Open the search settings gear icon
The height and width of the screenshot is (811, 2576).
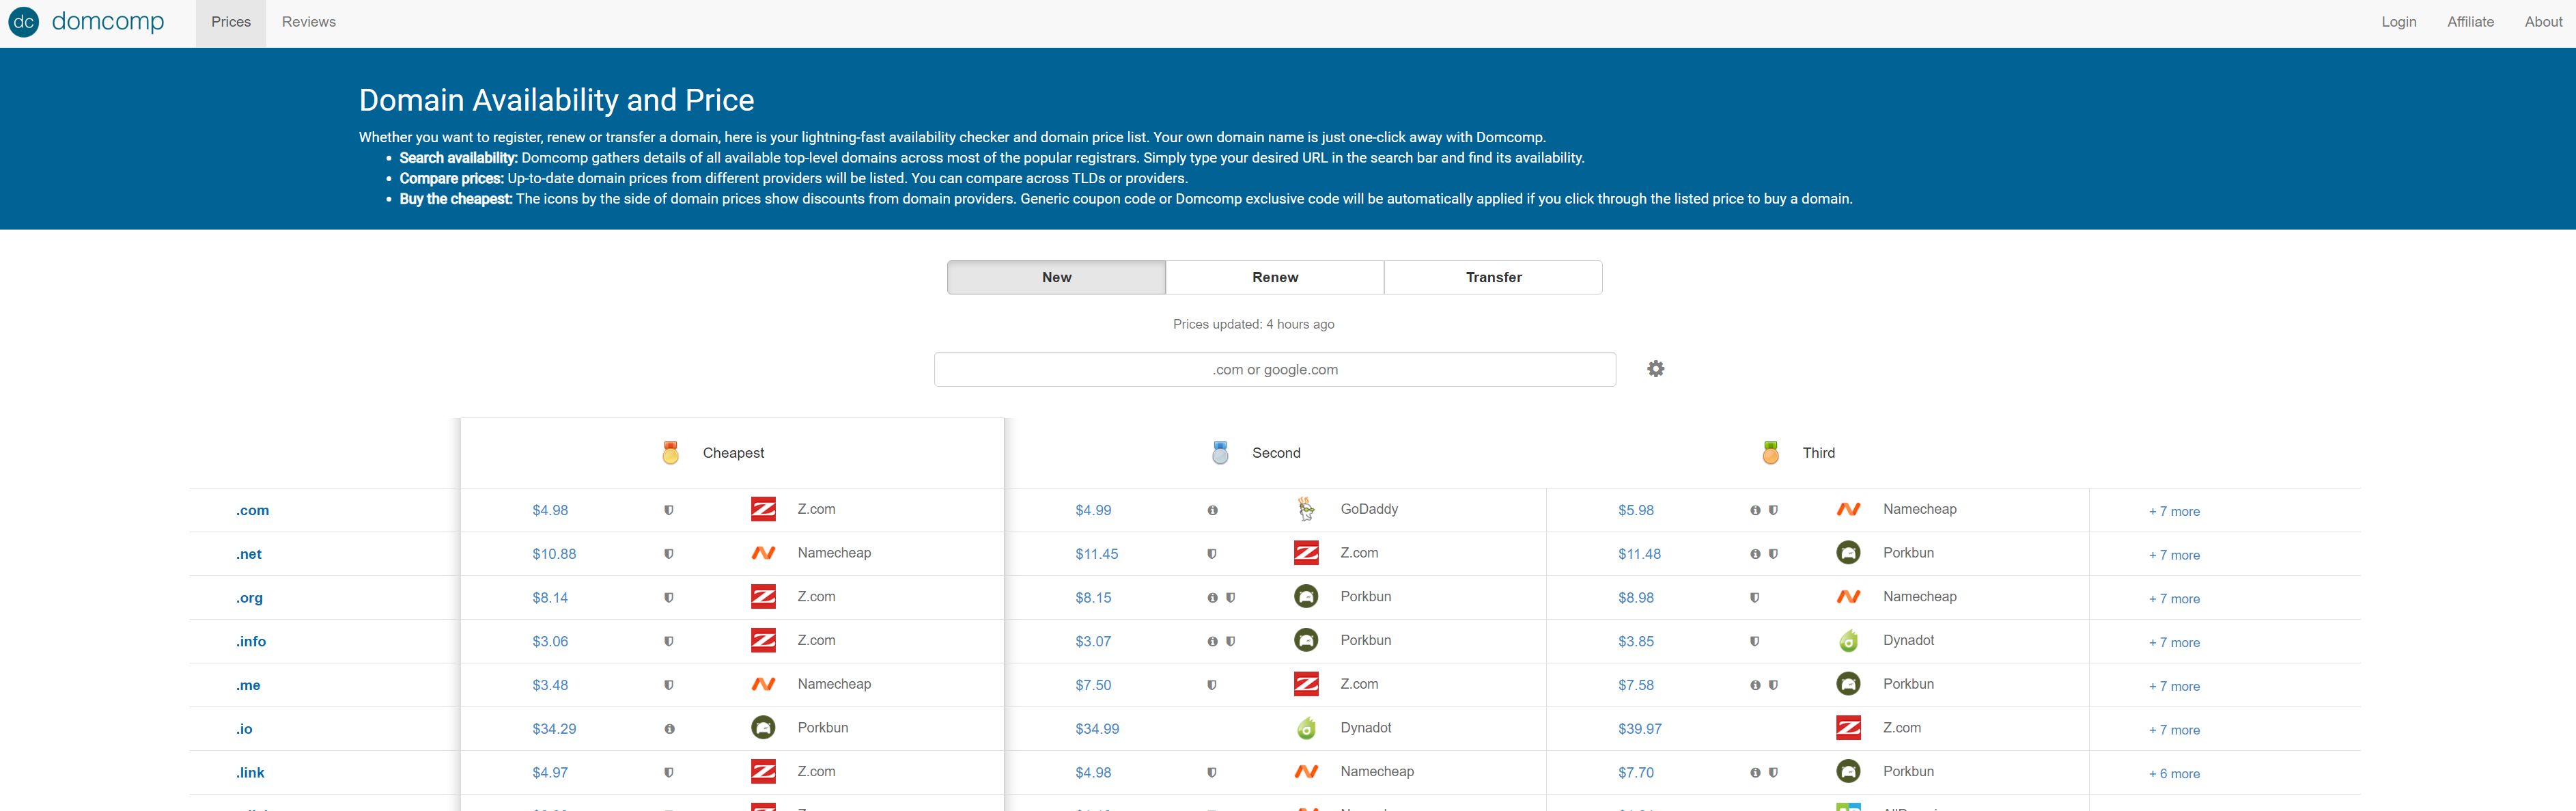[1656, 369]
